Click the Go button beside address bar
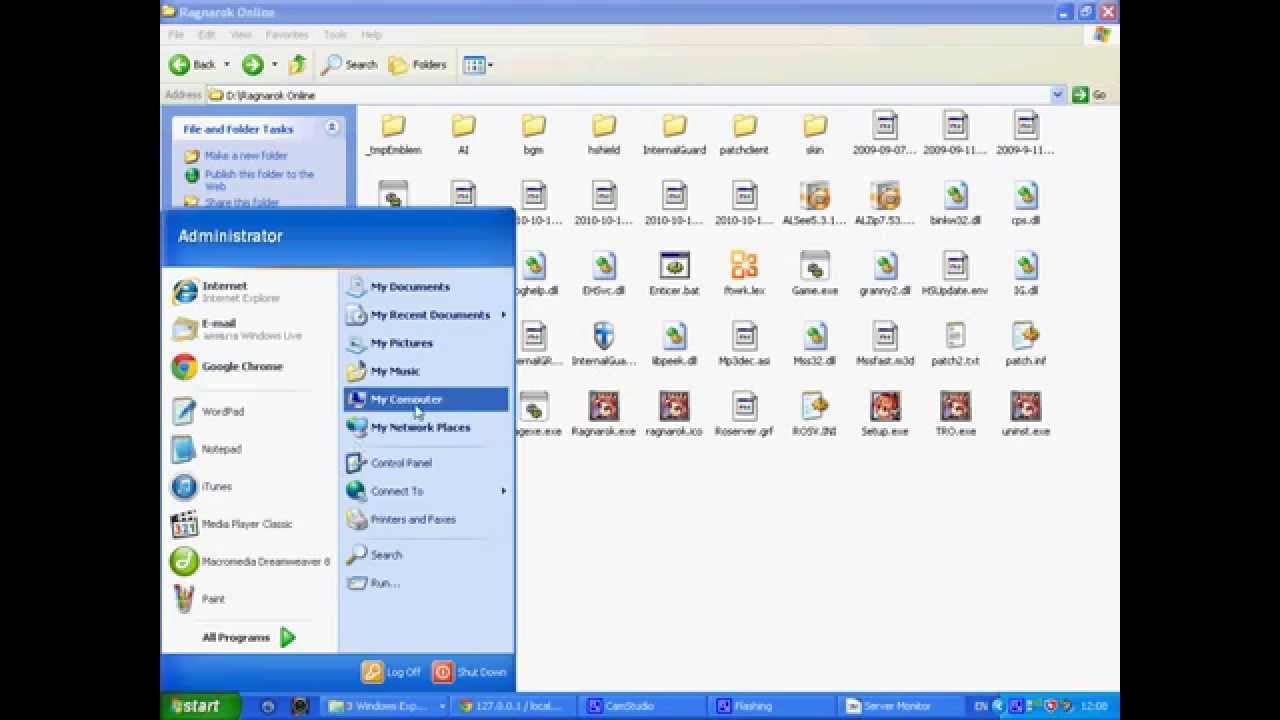Image resolution: width=1280 pixels, height=720 pixels. click(1089, 95)
